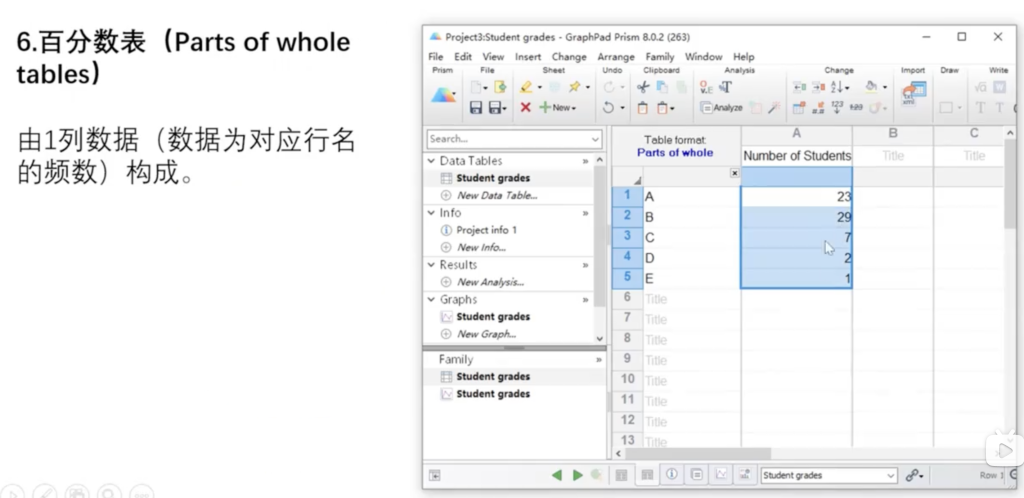Open the Insert menu

[528, 57]
